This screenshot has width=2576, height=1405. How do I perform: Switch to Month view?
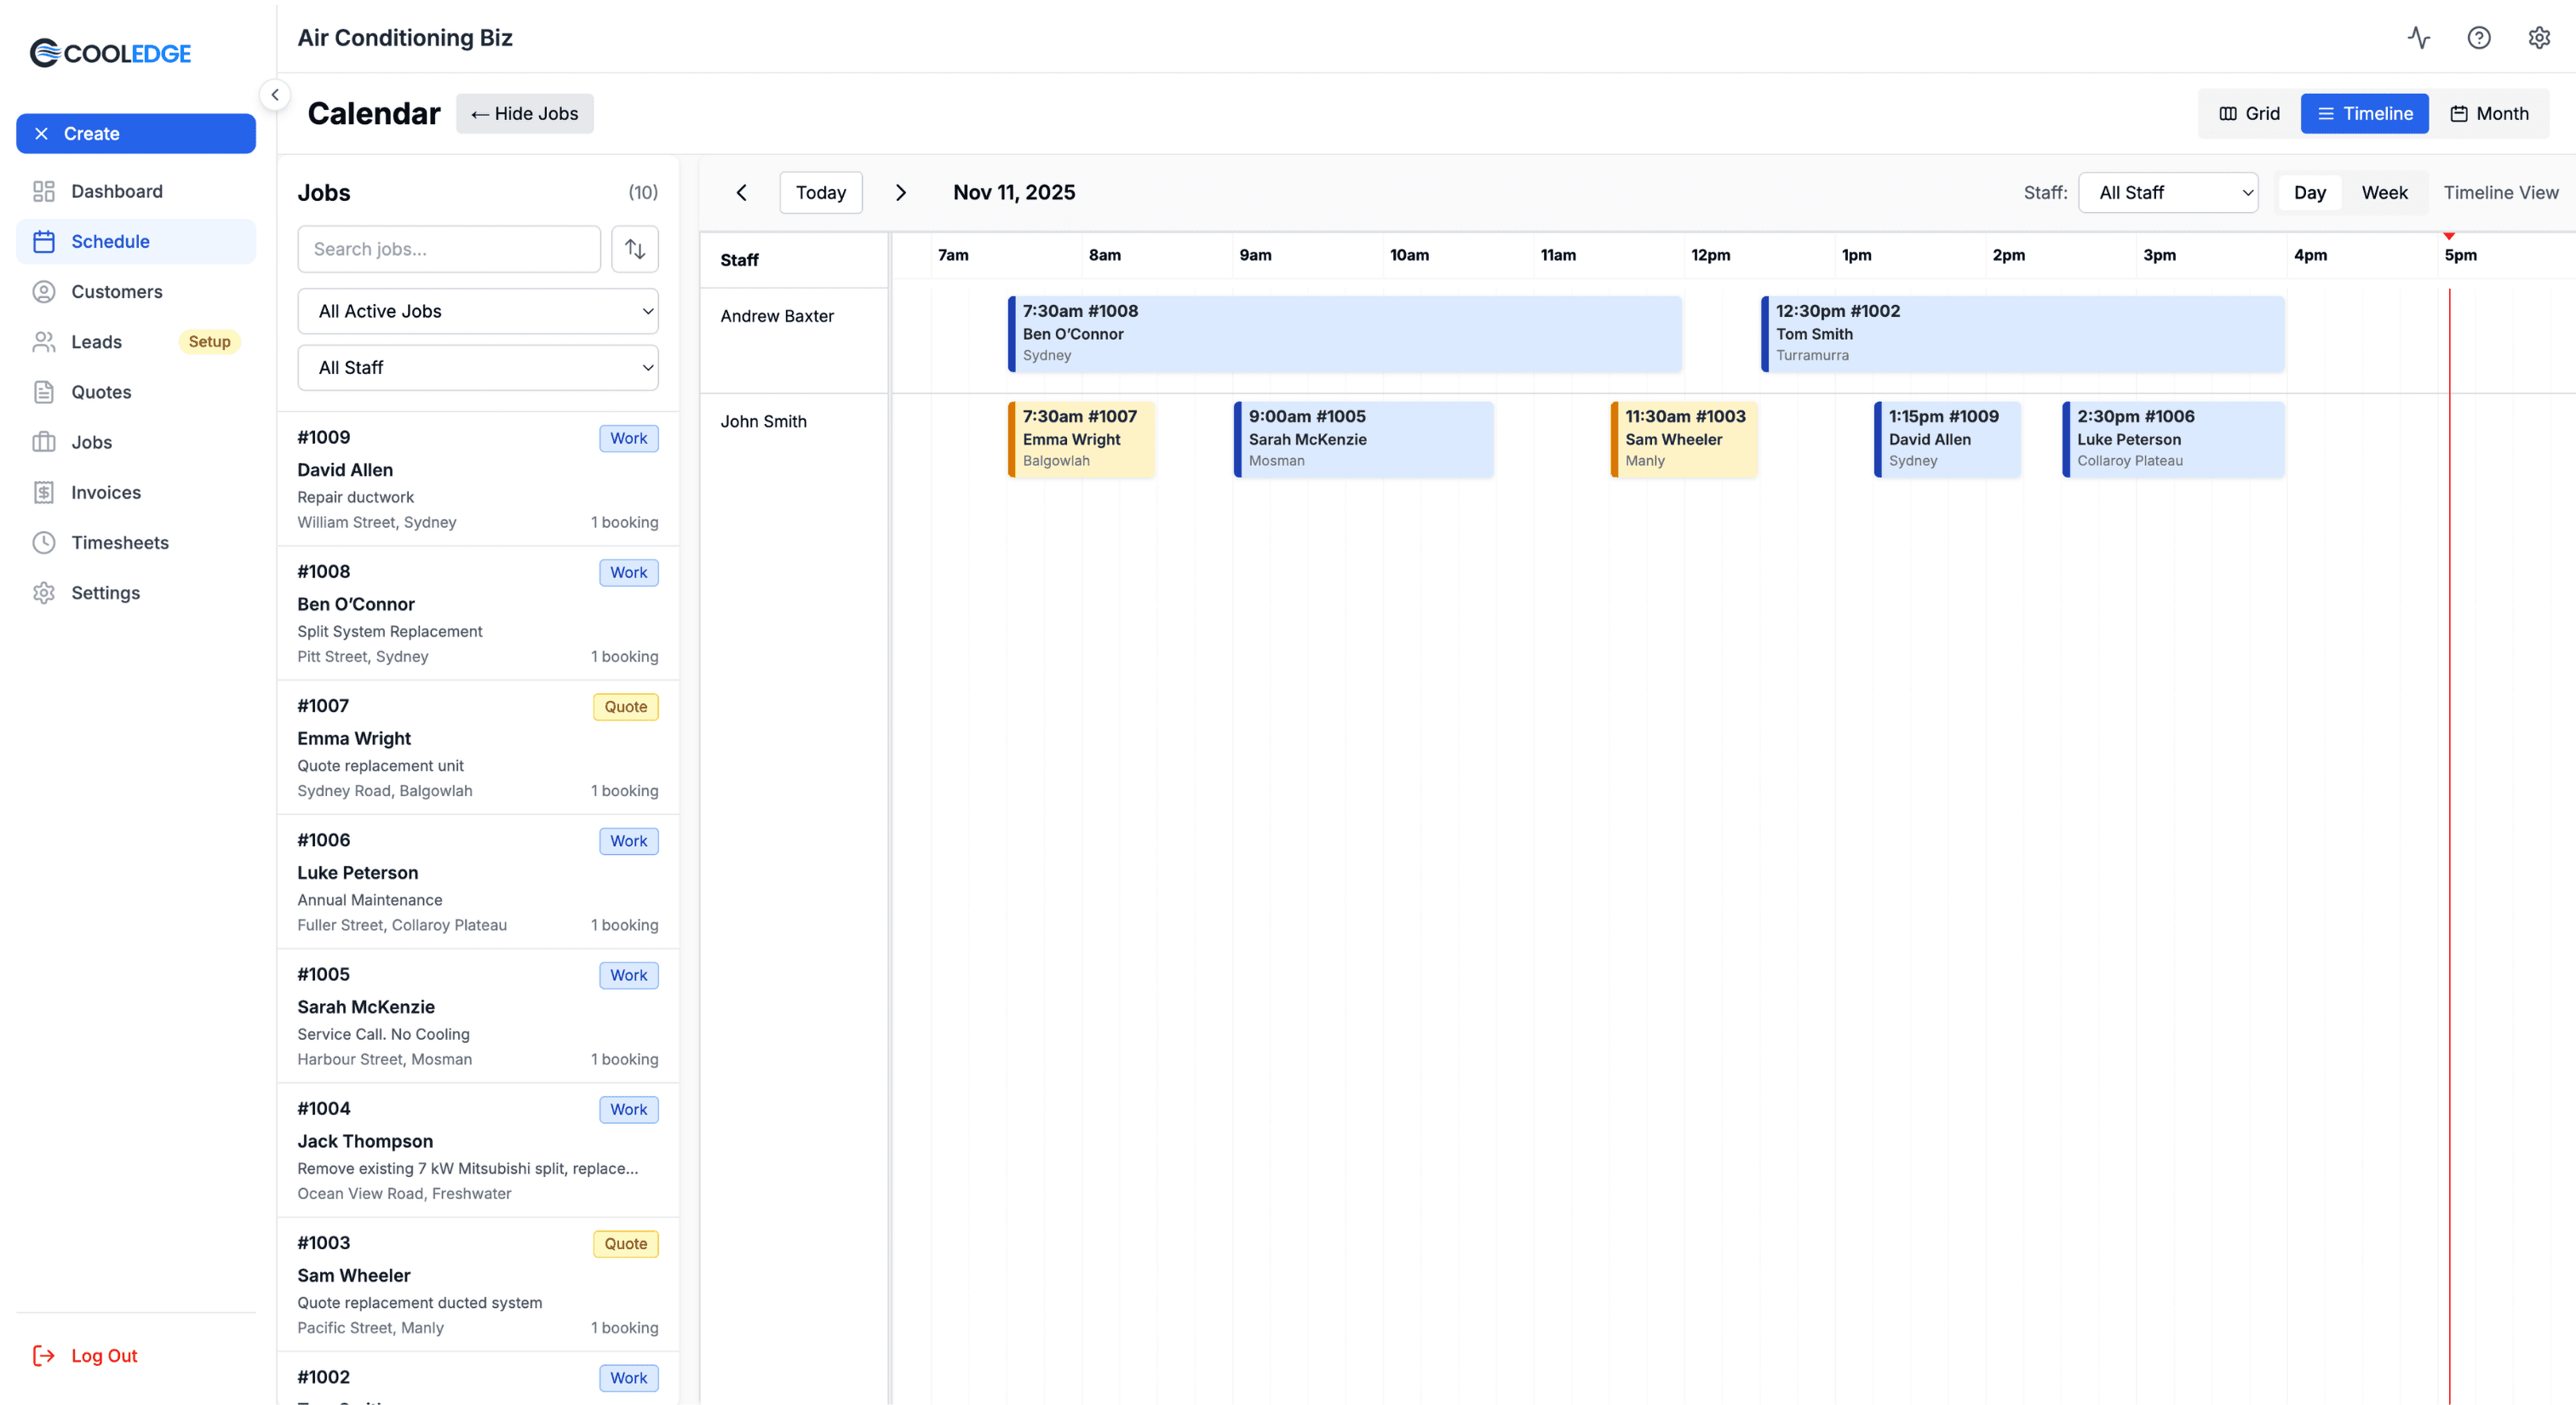pos(2490,113)
